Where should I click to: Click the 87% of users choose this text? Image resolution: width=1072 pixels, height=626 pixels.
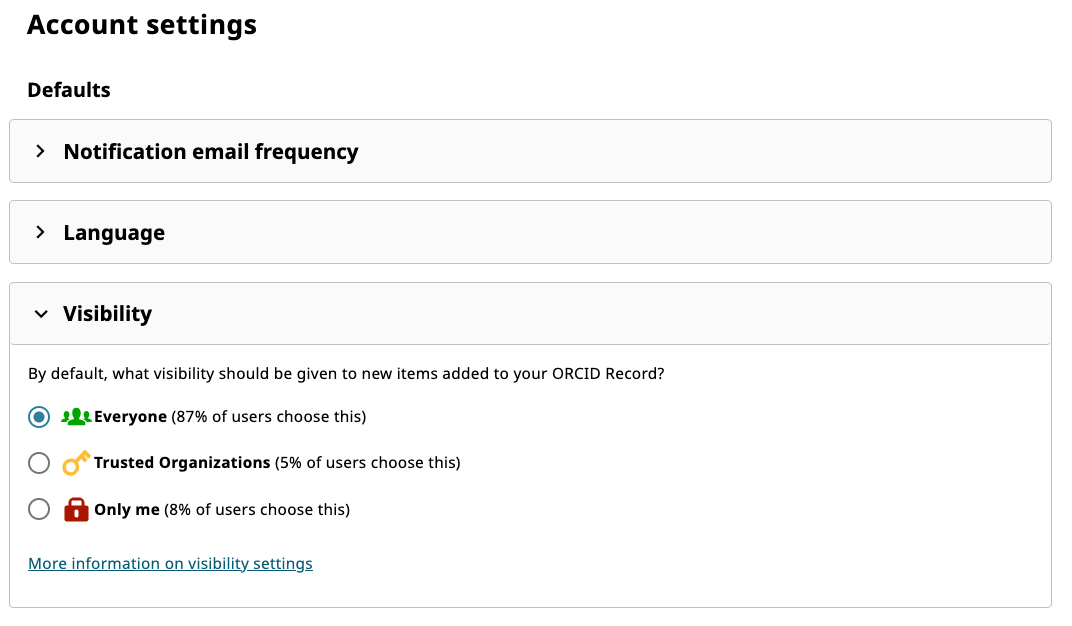(x=268, y=417)
